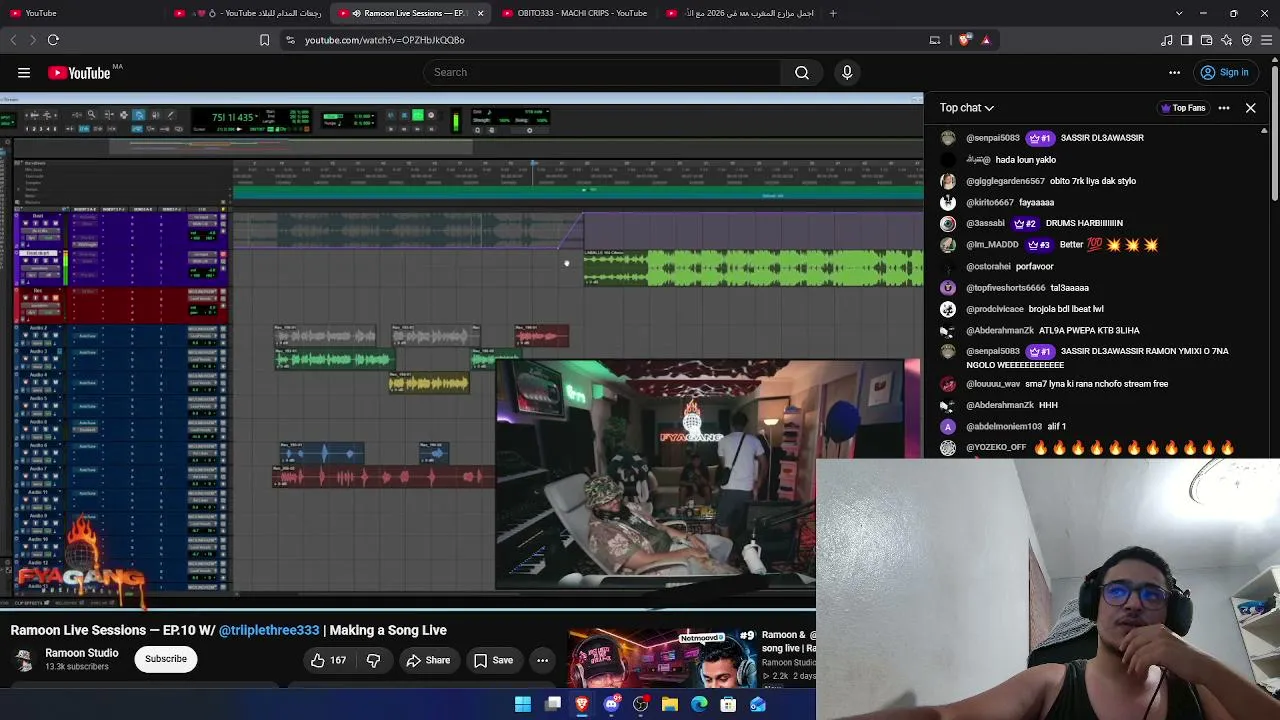Open more actions beside Save
This screenshot has width=1280, height=720.
coord(542,660)
